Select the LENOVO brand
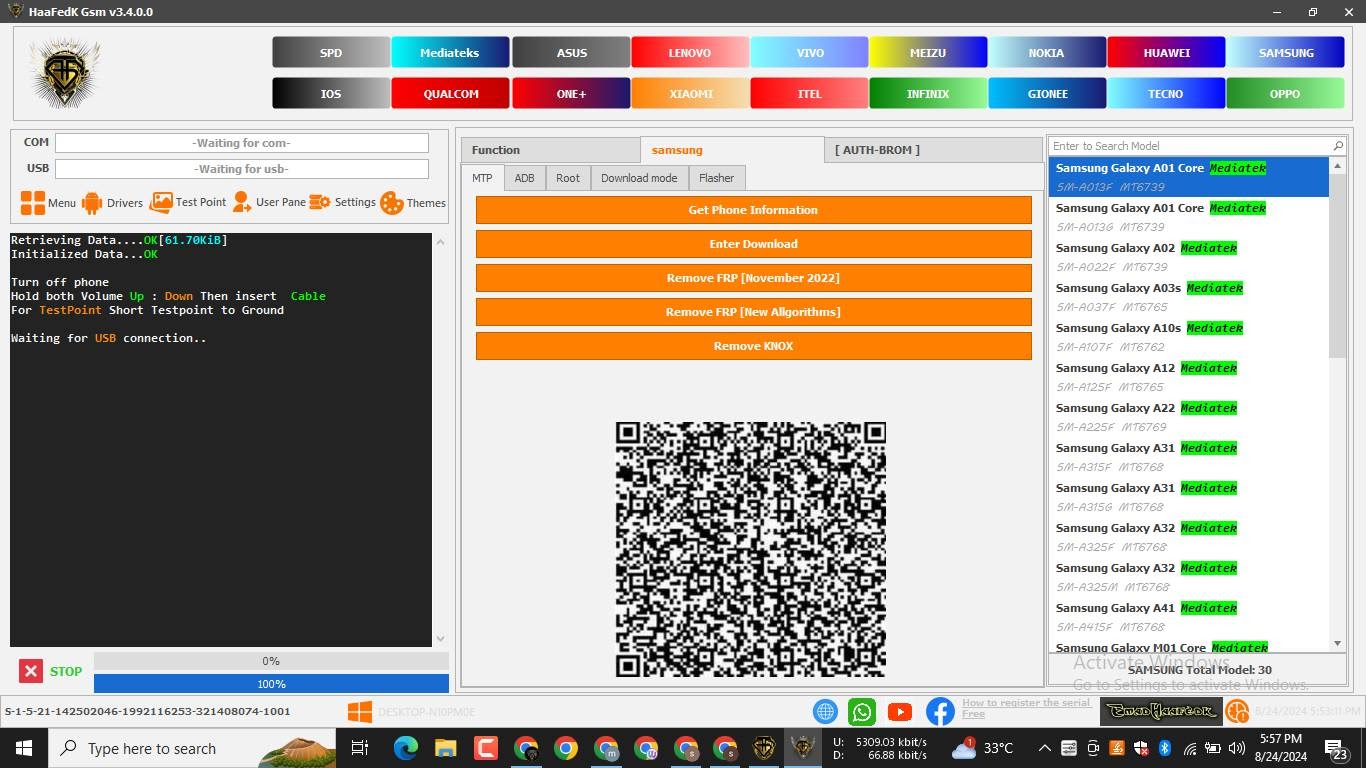Viewport: 1366px width, 768px height. [x=690, y=52]
